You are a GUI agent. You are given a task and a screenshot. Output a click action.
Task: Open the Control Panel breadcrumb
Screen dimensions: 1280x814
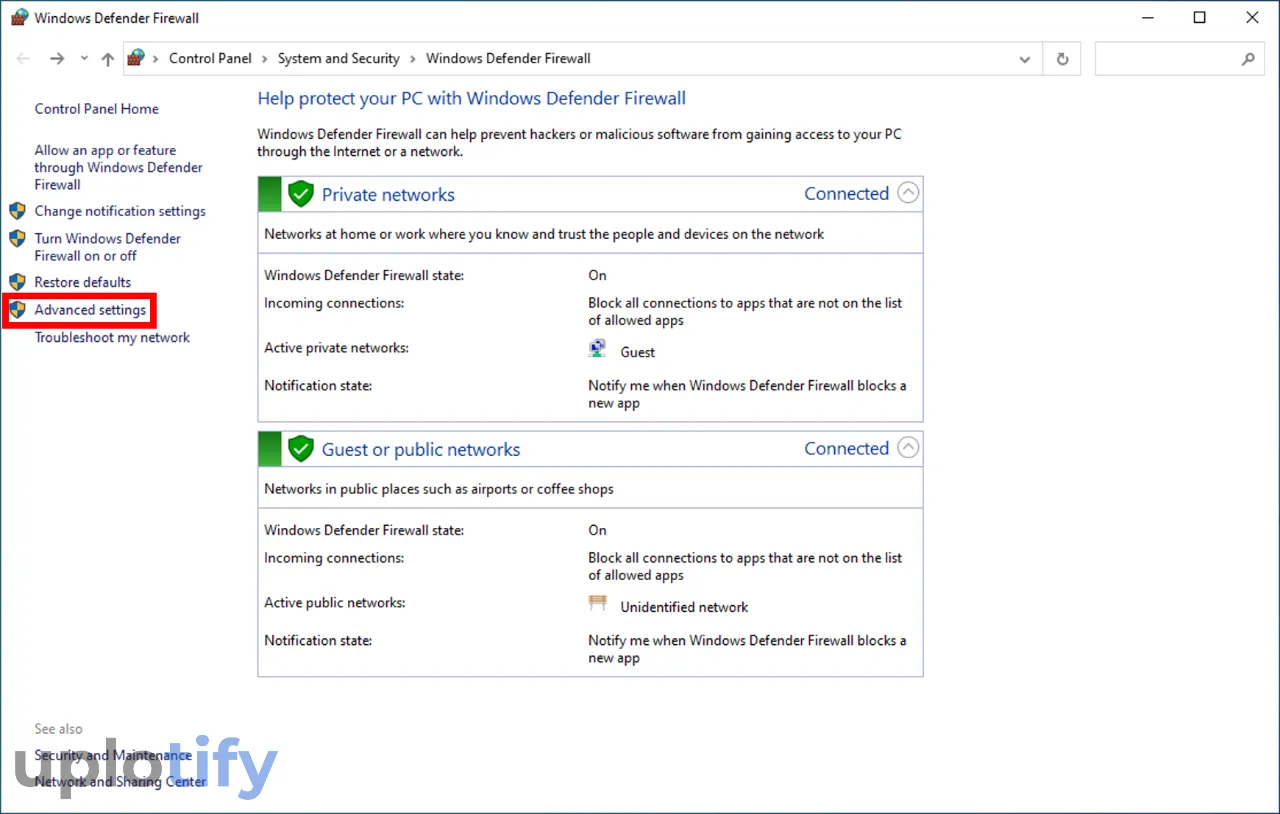tap(211, 58)
